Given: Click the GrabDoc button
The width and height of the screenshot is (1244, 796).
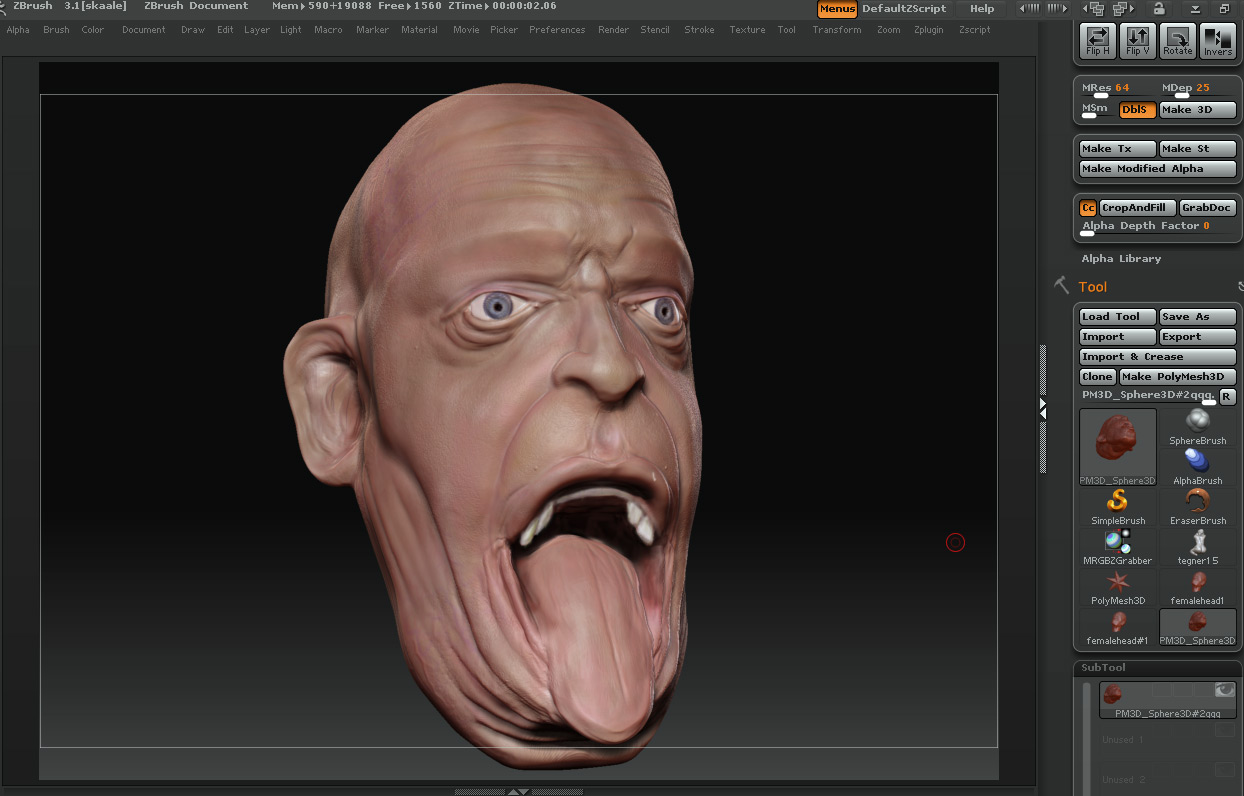Looking at the screenshot, I should pyautogui.click(x=1207, y=208).
